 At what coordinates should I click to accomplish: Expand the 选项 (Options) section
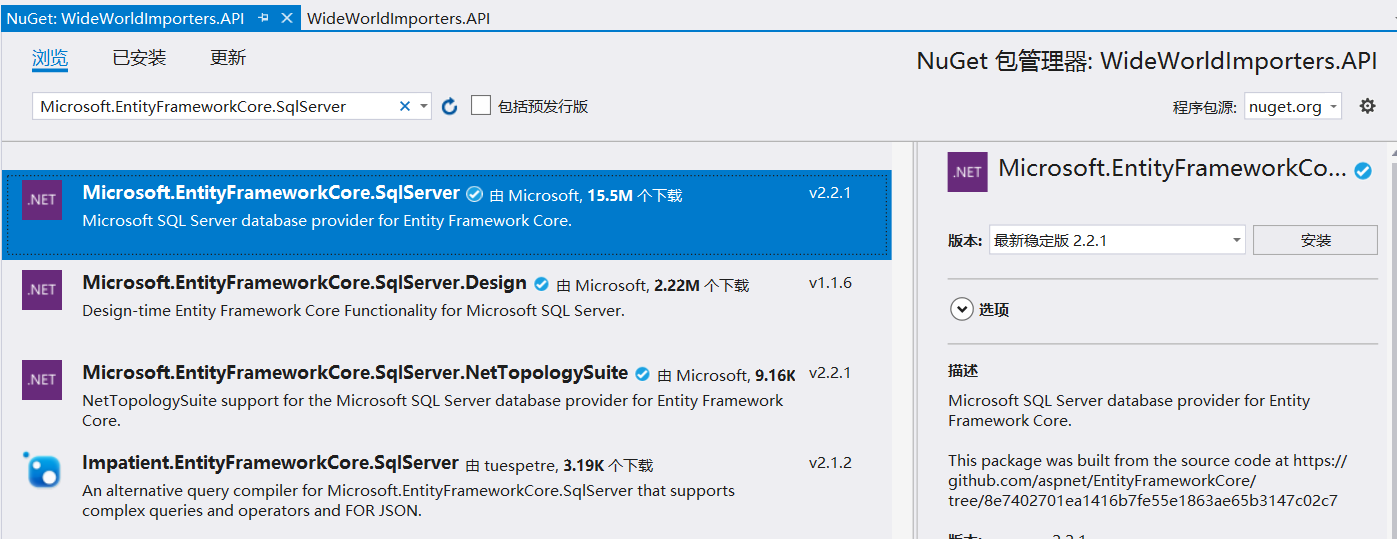point(961,310)
